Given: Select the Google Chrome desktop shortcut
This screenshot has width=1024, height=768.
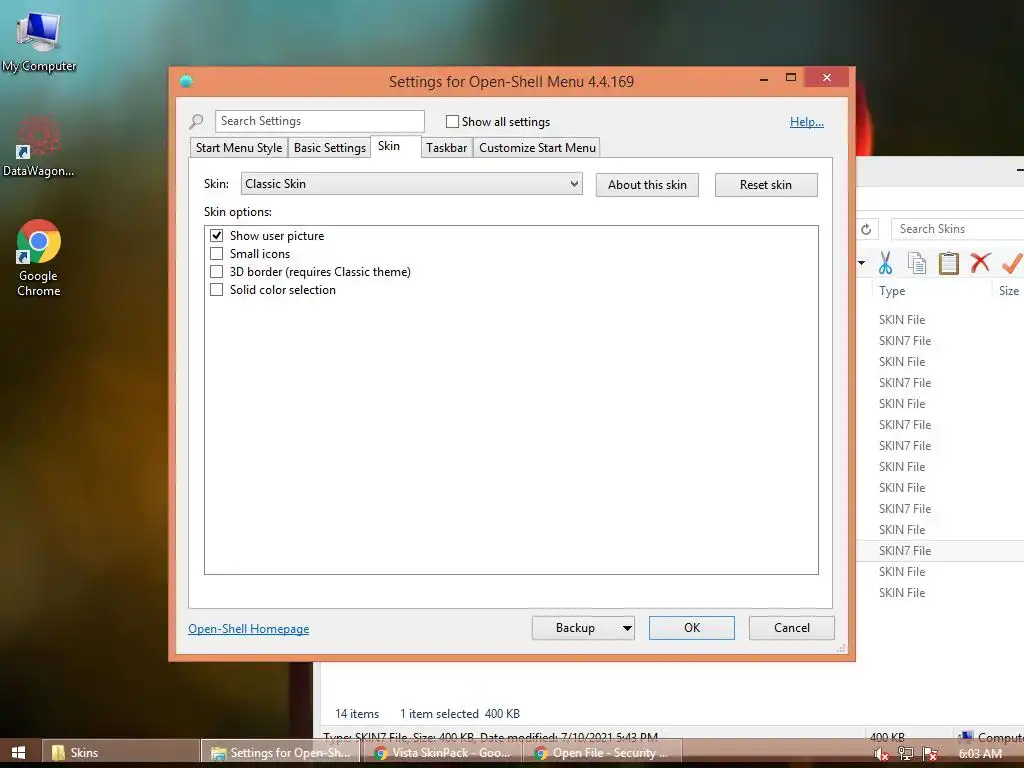Looking at the screenshot, I should tap(39, 258).
